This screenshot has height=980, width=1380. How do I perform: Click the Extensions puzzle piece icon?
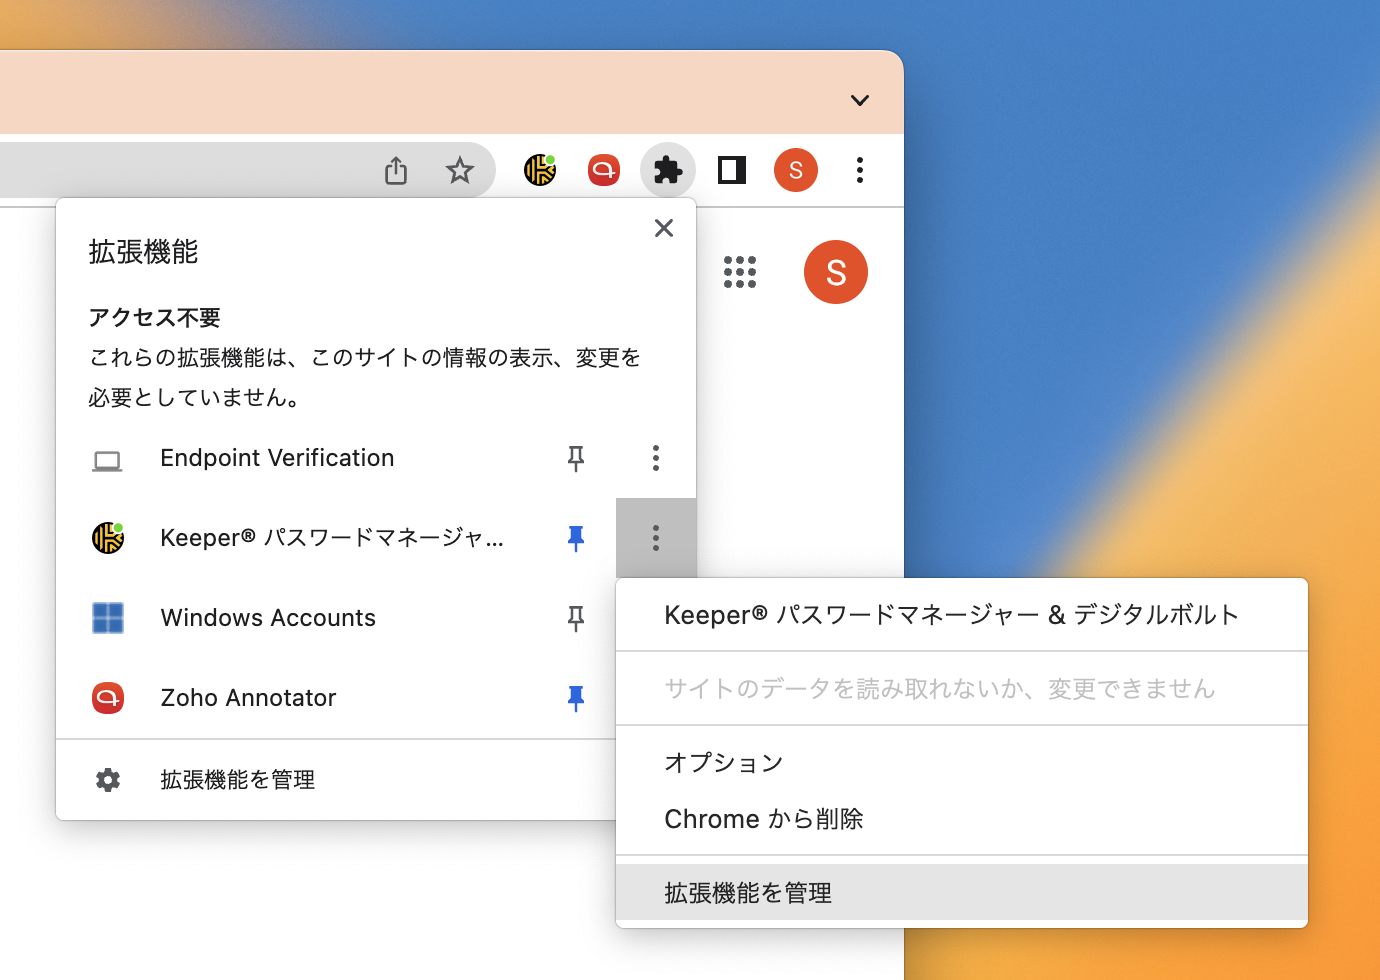(x=667, y=170)
